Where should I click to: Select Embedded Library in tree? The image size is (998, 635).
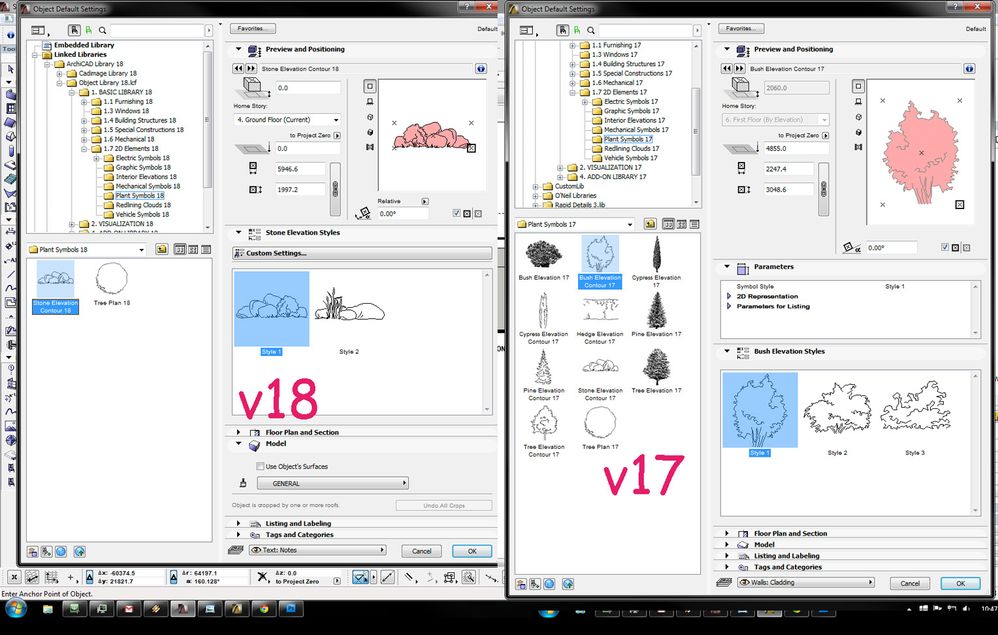(x=83, y=45)
